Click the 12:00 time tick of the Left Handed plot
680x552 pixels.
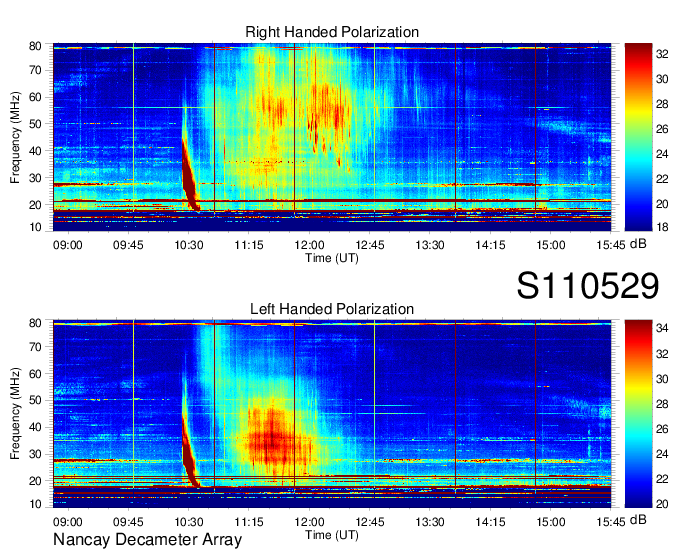[x=309, y=522]
